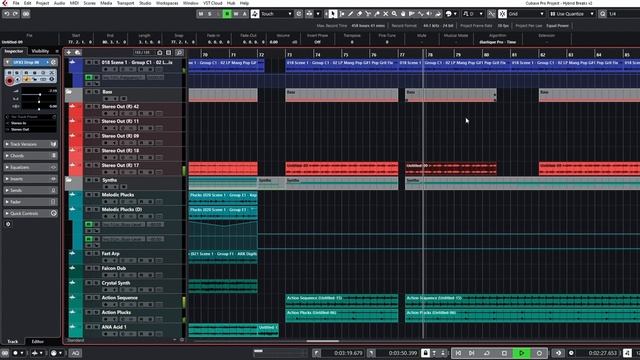
Task: Solo the Fast Arp track
Action: tap(96, 253)
